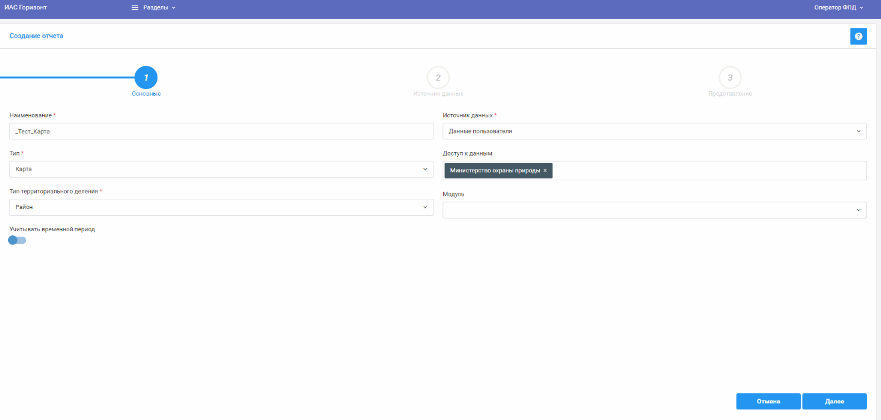Click the Отмена button
Image resolution: width=881 pixels, height=420 pixels.
click(768, 401)
